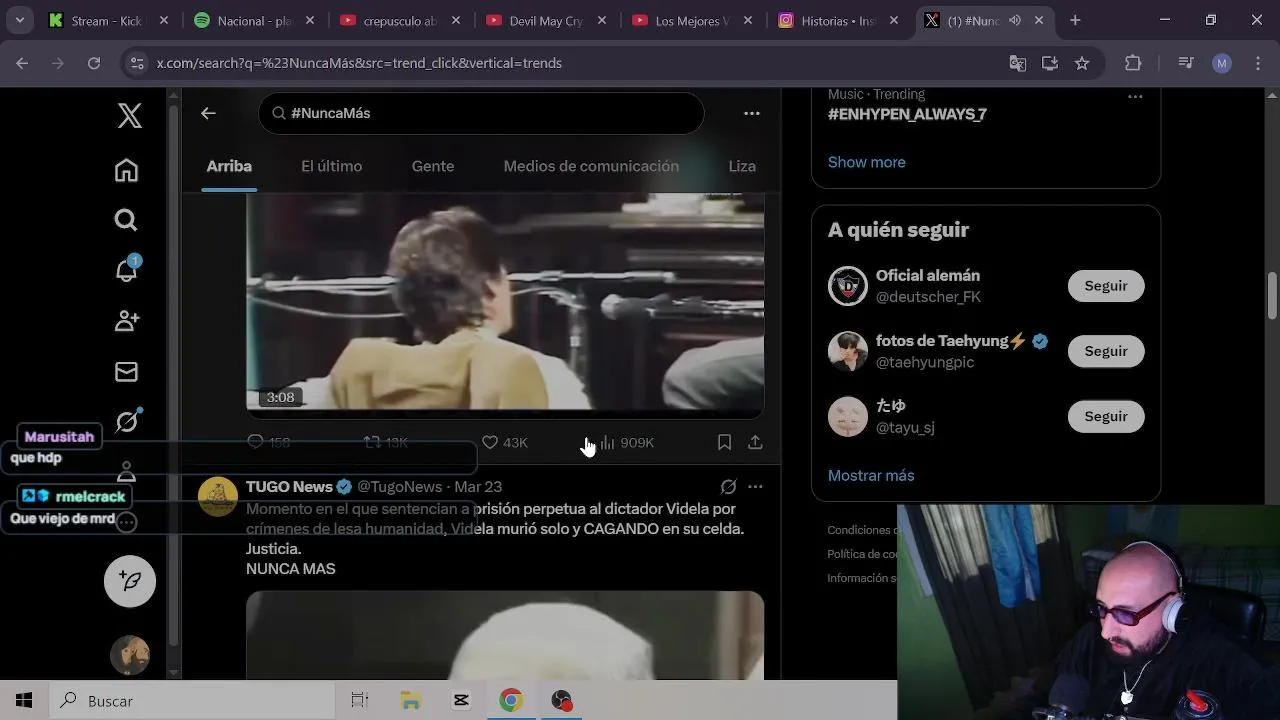This screenshot has width=1280, height=720.
Task: Bookmark the video post
Action: [724, 442]
